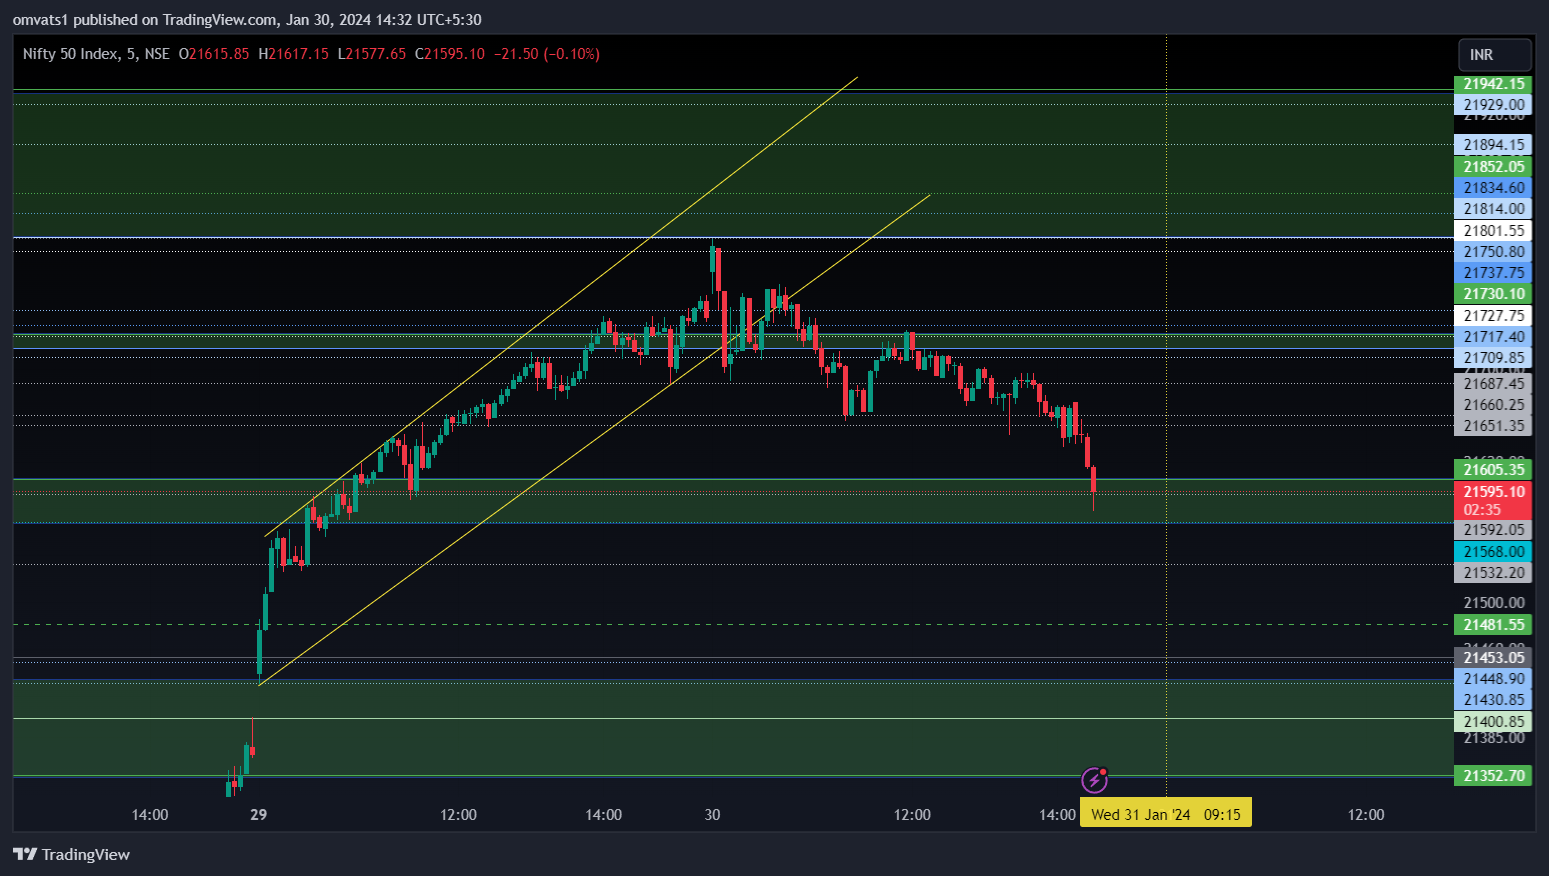This screenshot has height=876, width=1549.
Task: Select the 21750.80 price label
Action: [x=1492, y=252]
